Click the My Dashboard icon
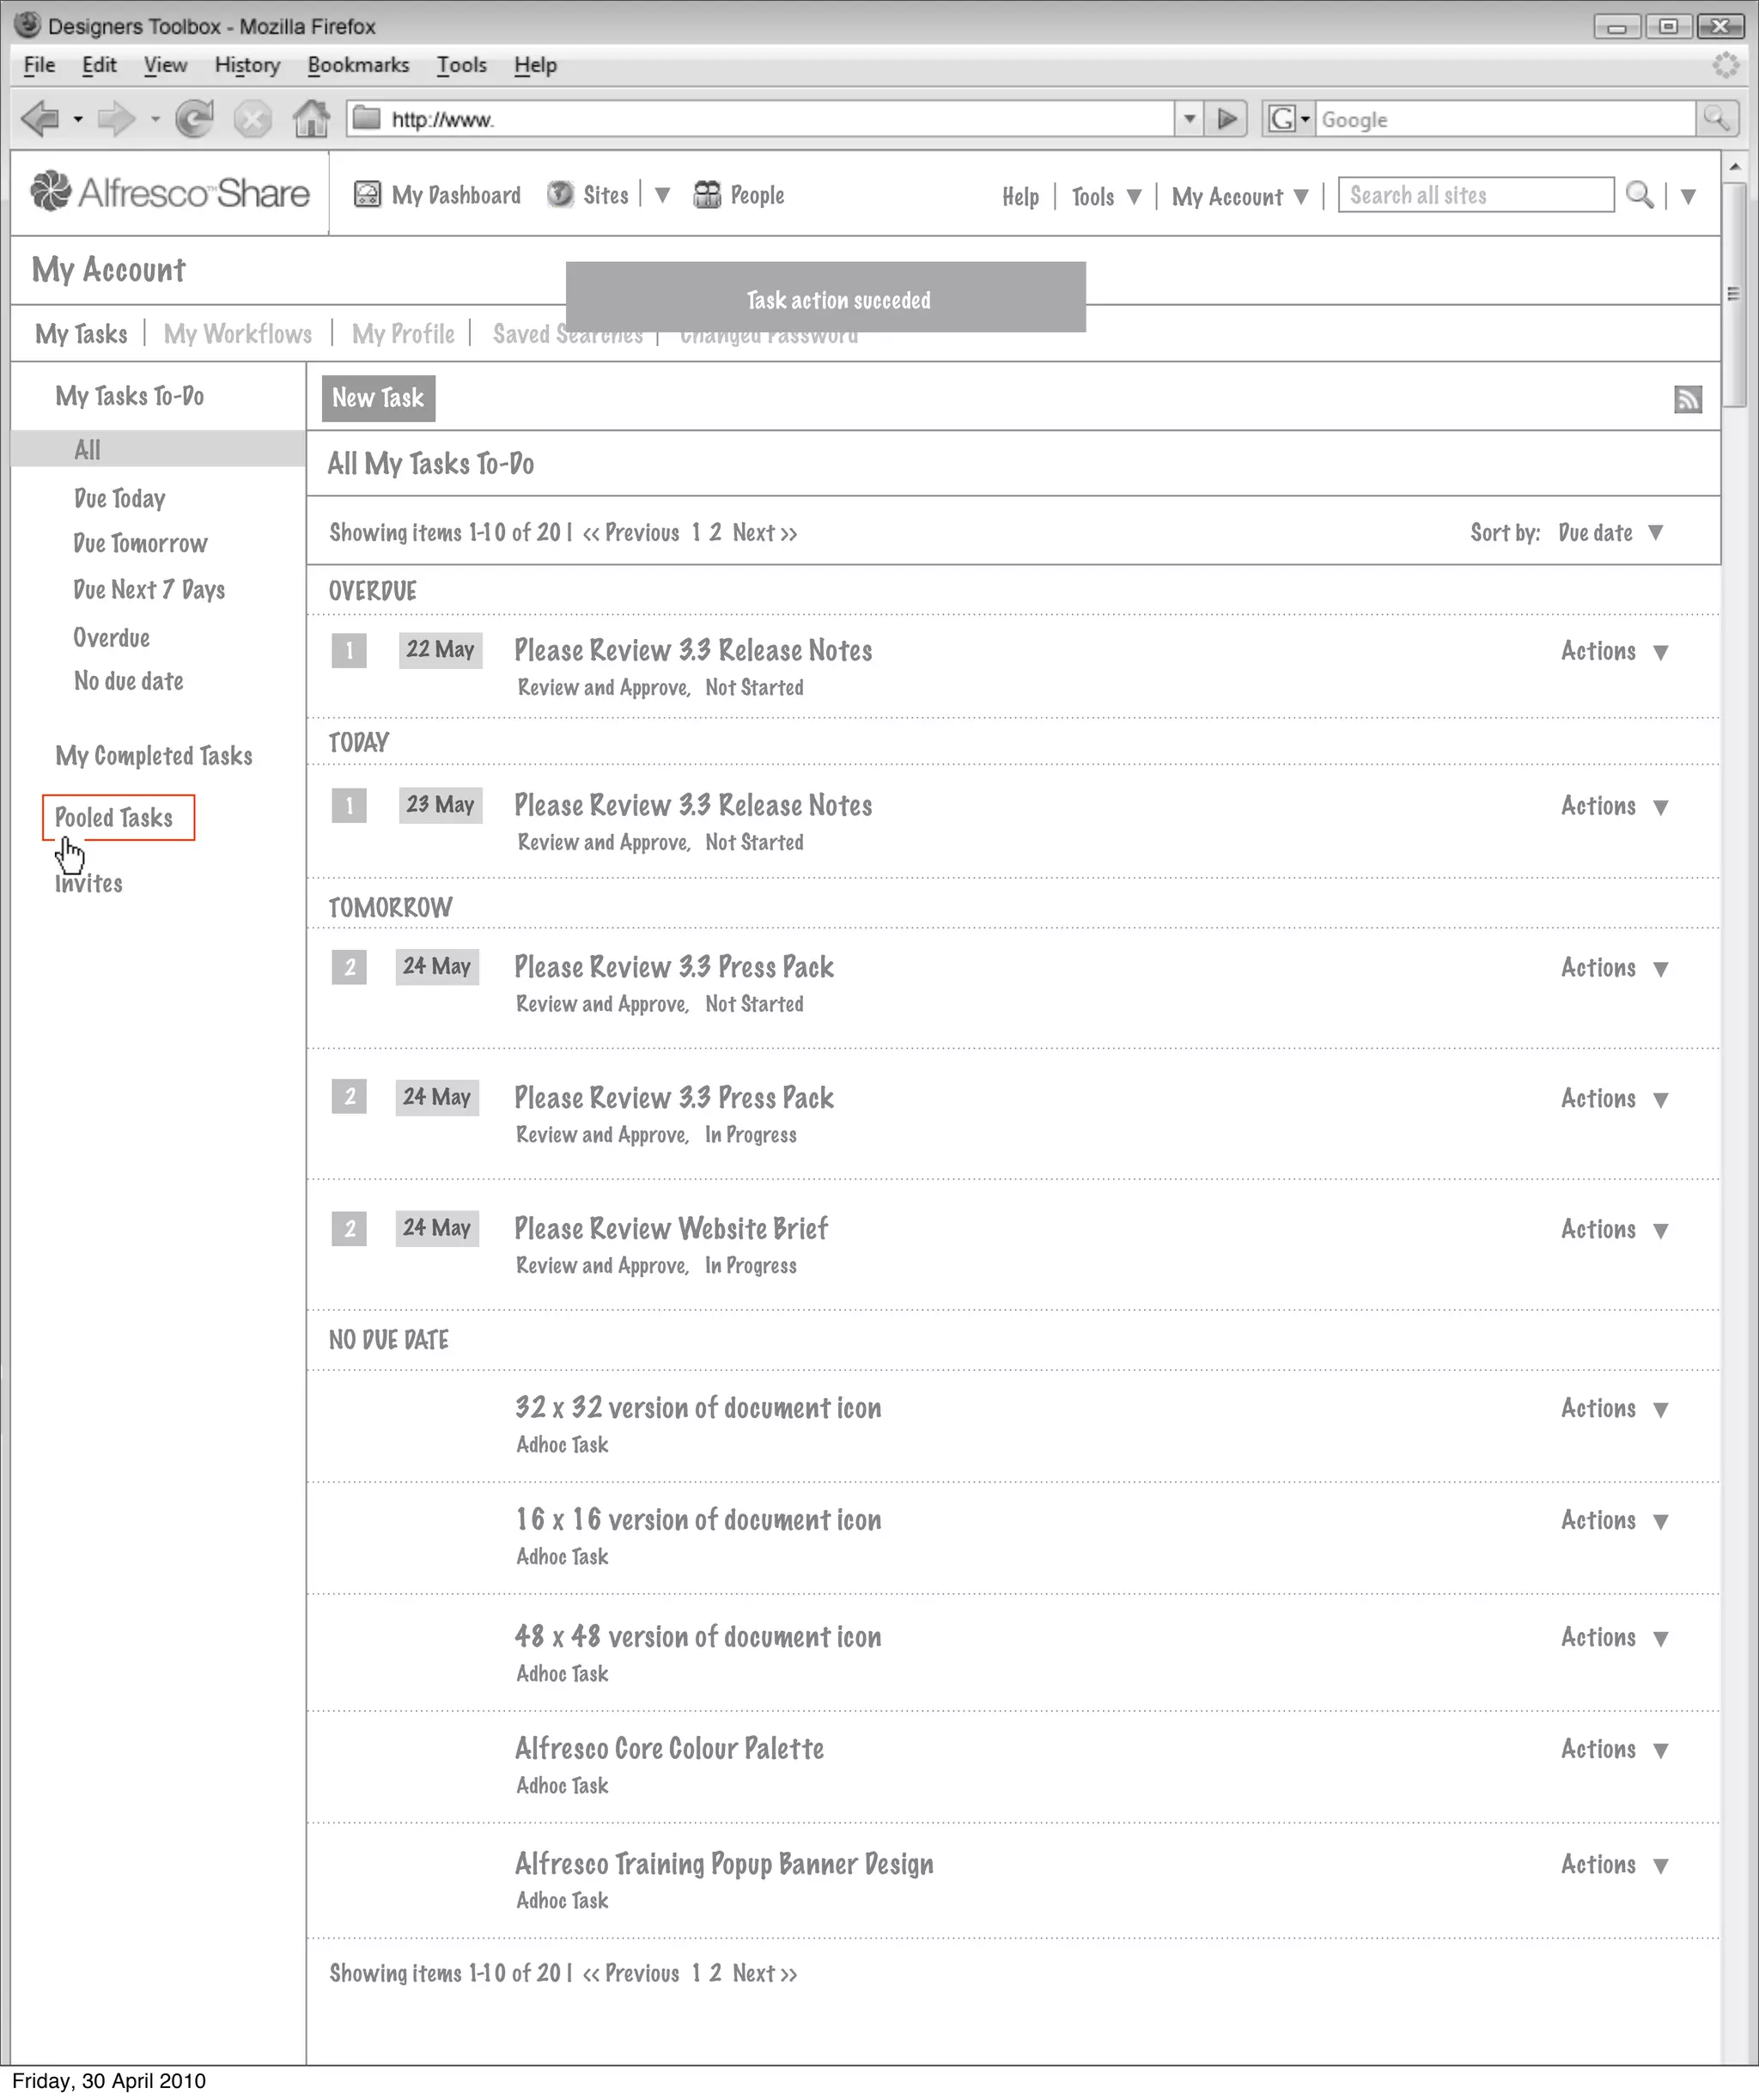1759x2100 pixels. (x=367, y=195)
